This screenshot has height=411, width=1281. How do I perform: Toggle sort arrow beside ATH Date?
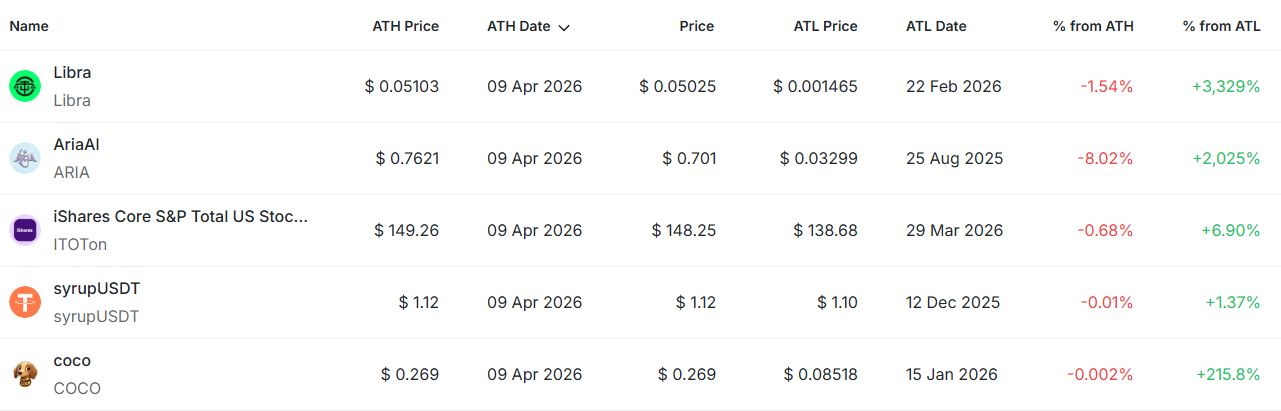pos(565,27)
